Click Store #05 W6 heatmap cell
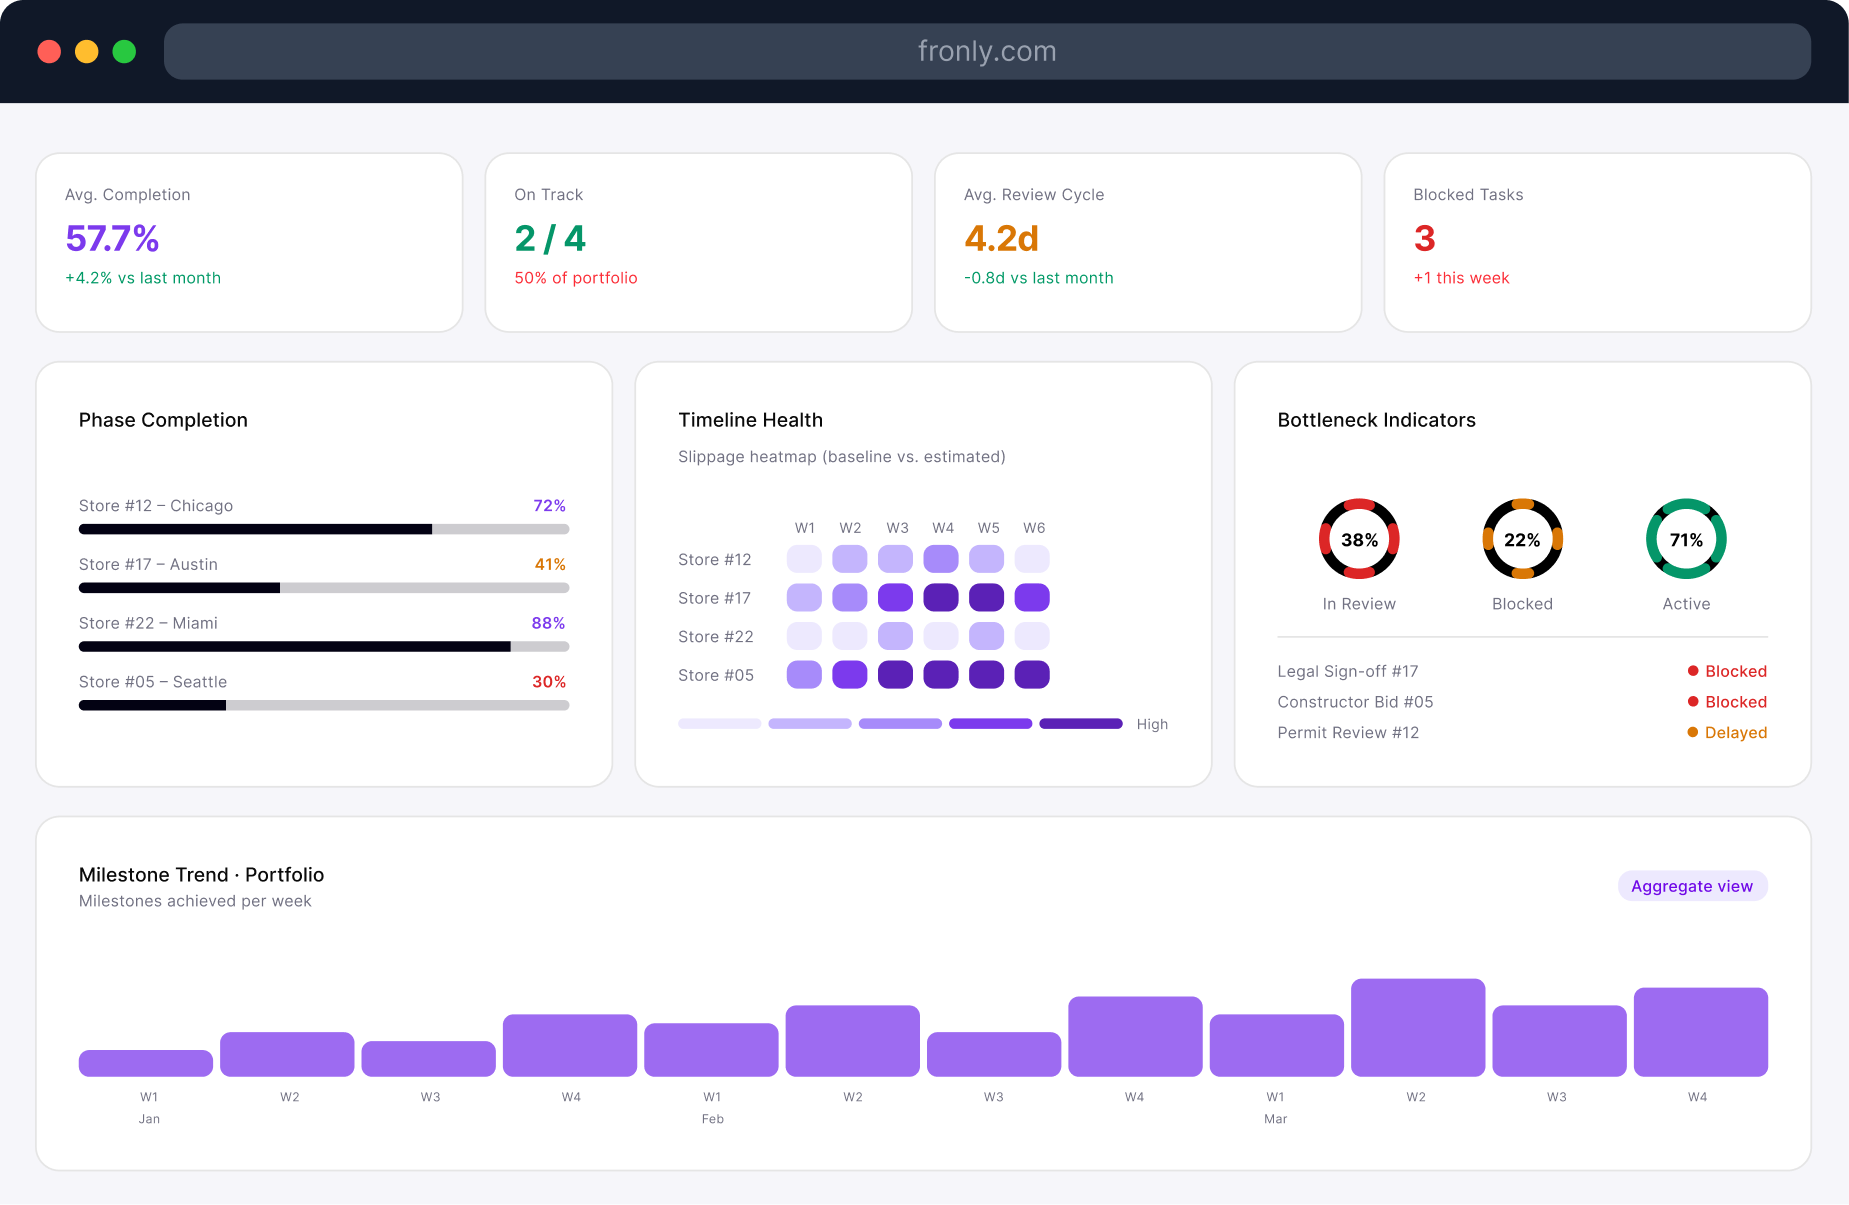 [x=1032, y=675]
